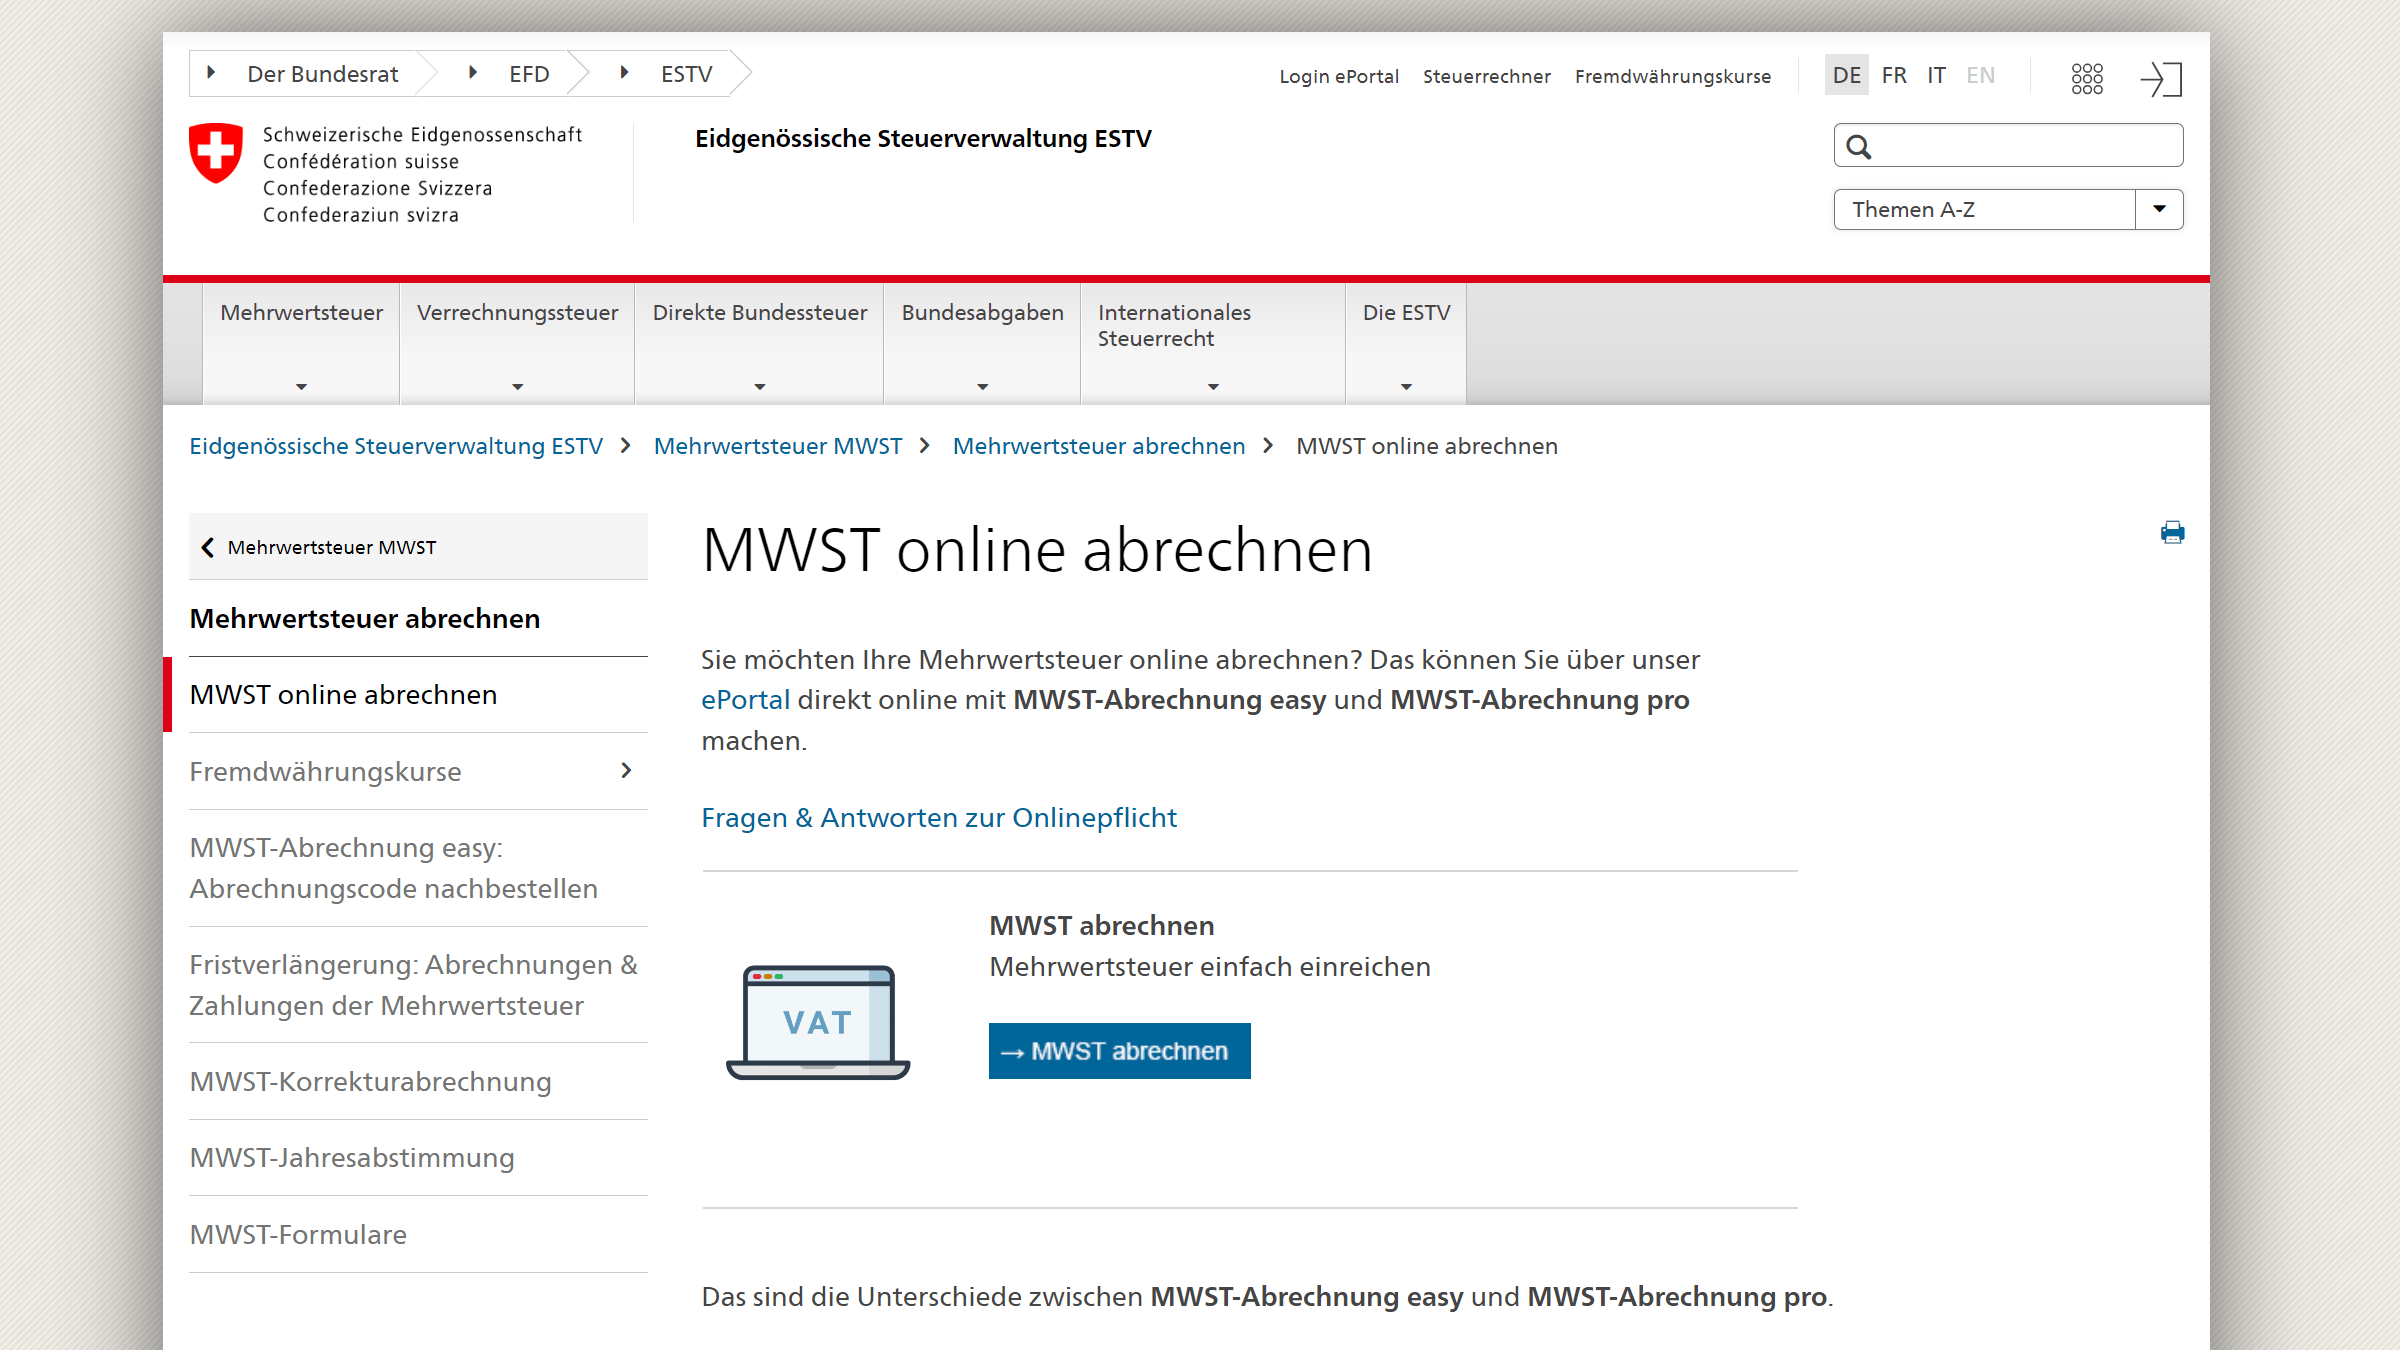This screenshot has height=1350, width=2400.
Task: Expand Fremdwährungskurse sidebar arrow
Action: click(627, 771)
